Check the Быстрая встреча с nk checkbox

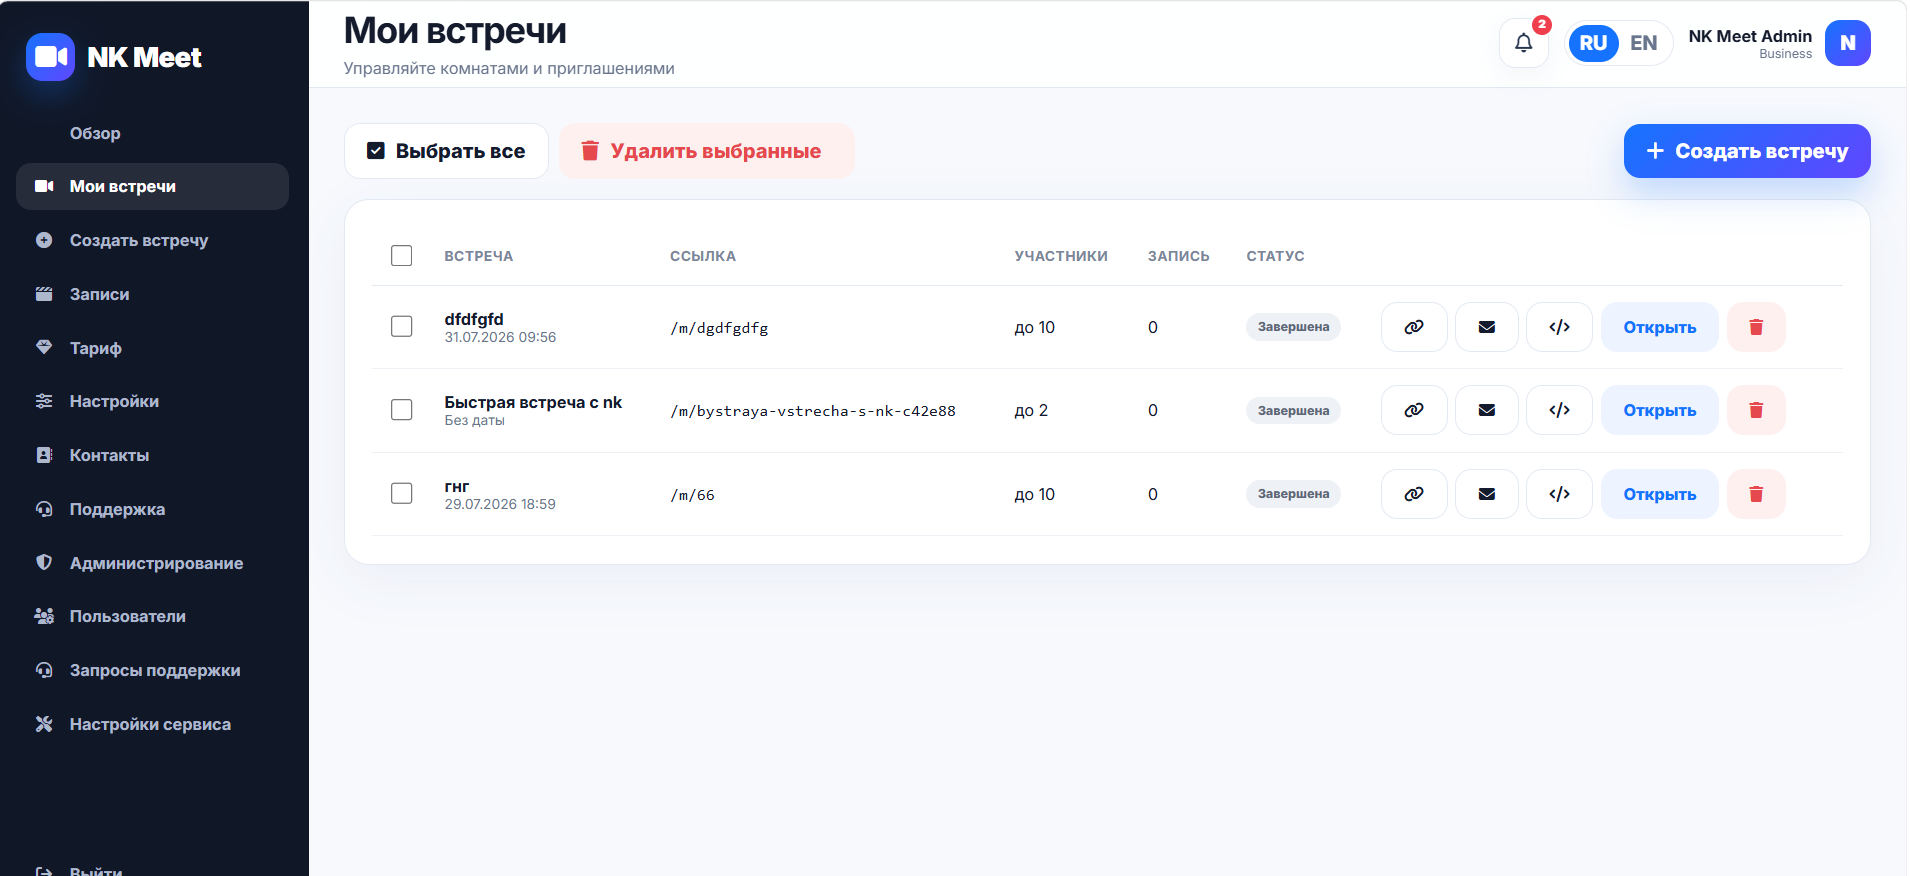coord(402,410)
